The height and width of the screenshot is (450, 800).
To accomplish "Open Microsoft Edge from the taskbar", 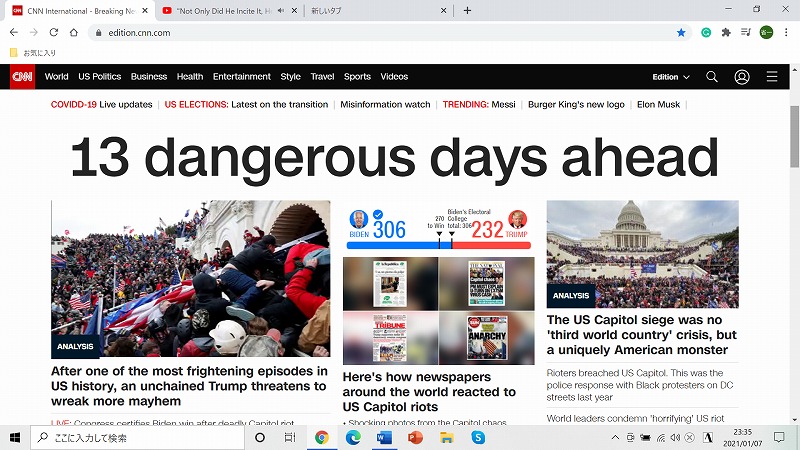I will pyautogui.click(x=353, y=438).
